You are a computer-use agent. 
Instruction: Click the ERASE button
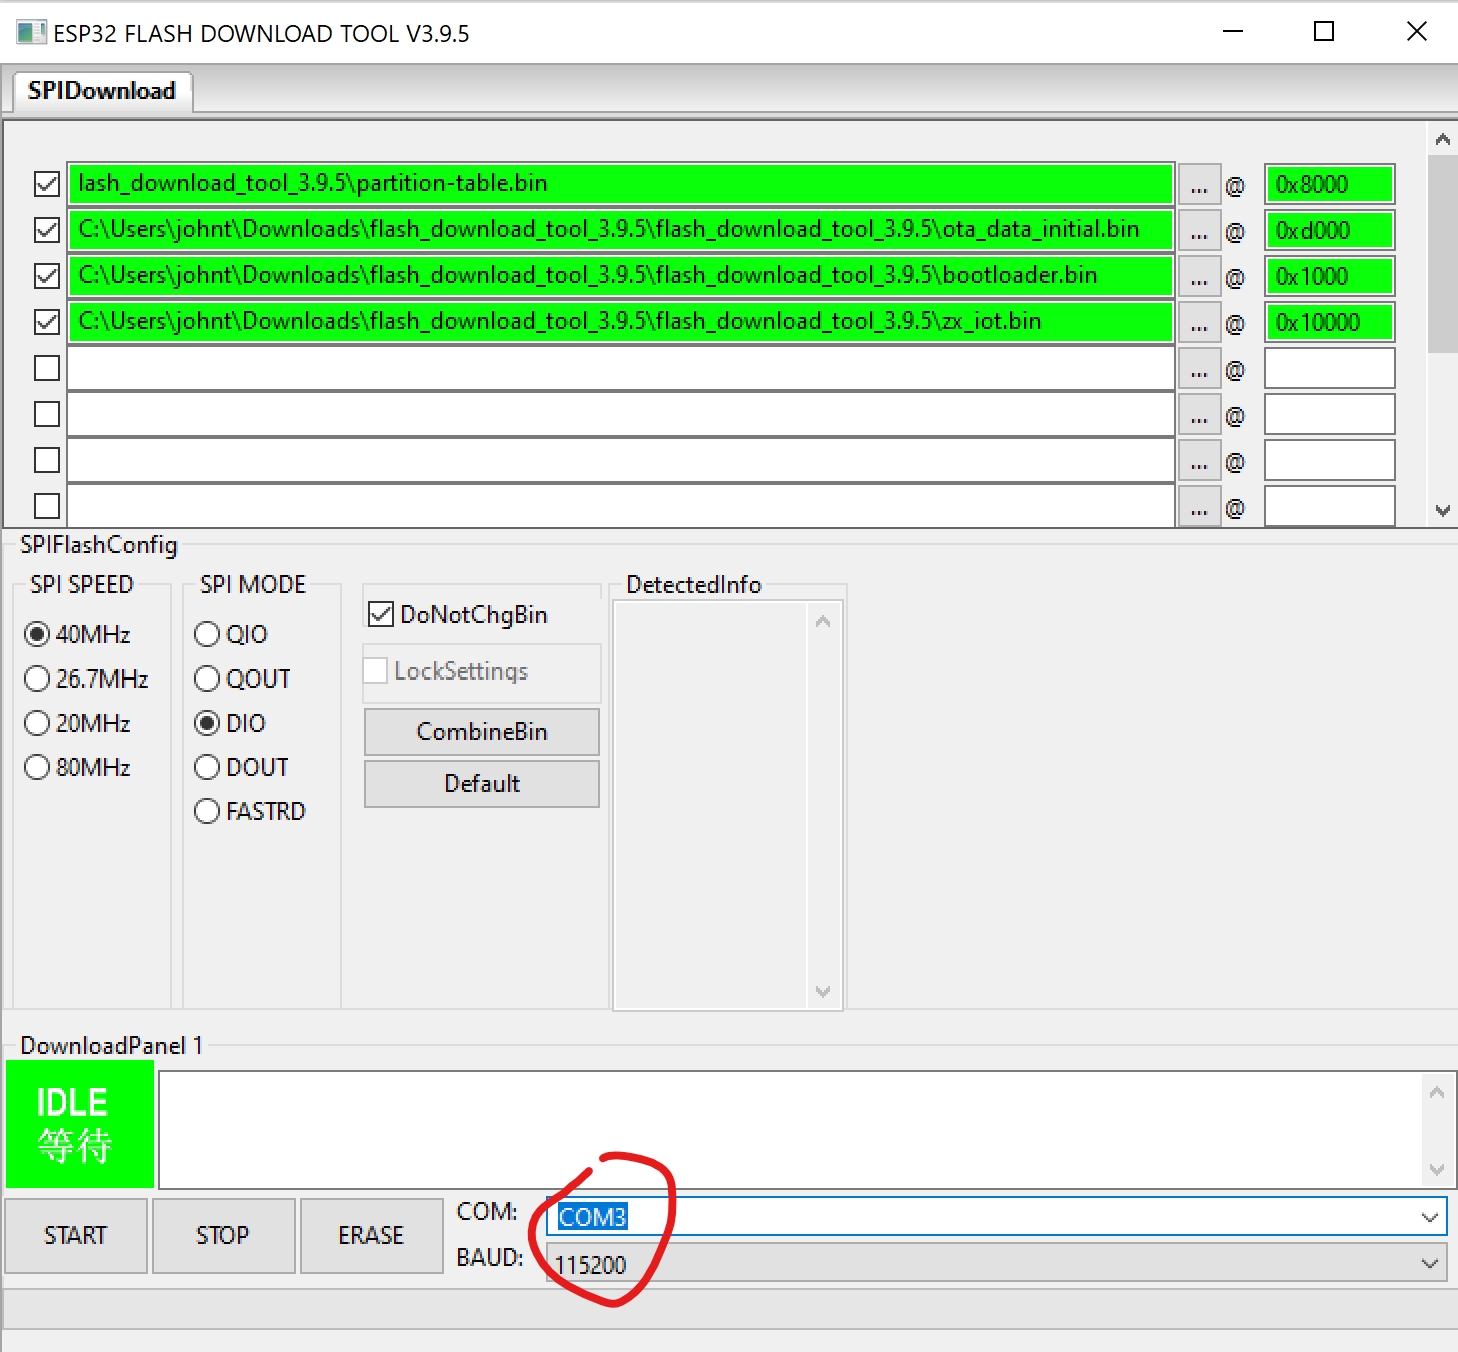coord(371,1236)
